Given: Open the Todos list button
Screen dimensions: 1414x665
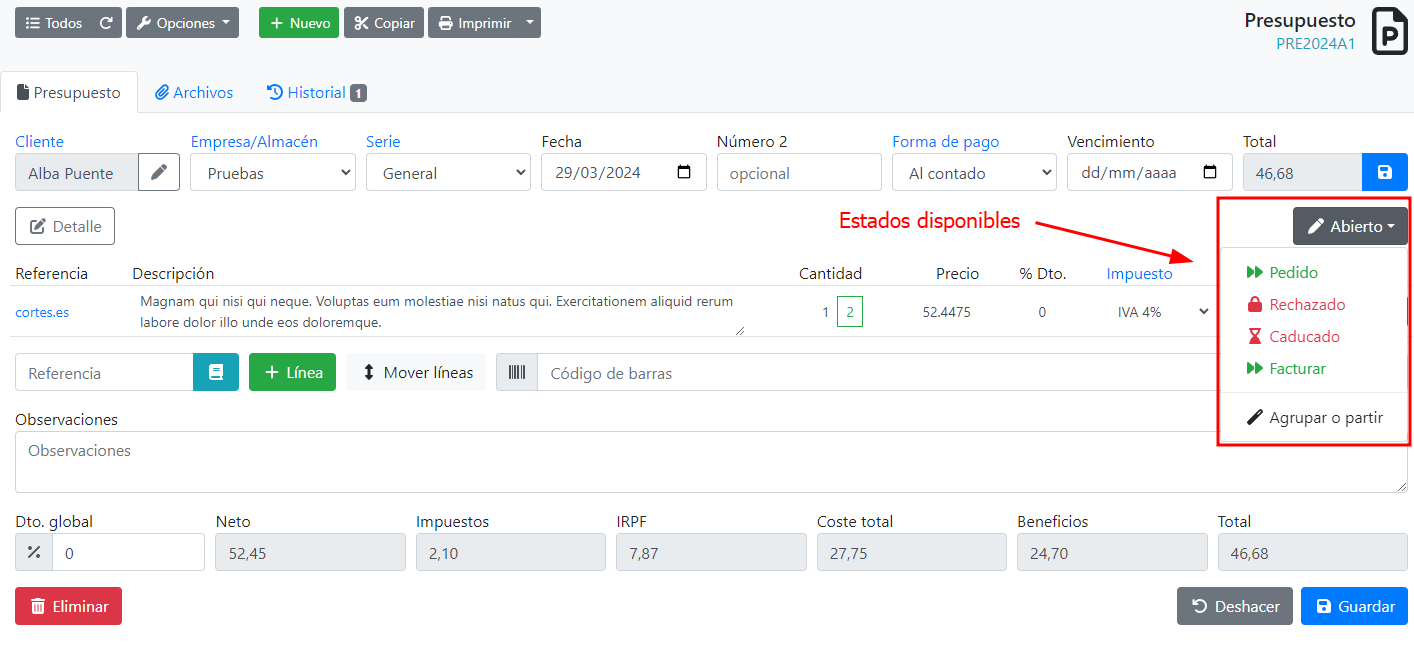Looking at the screenshot, I should coord(53,23).
